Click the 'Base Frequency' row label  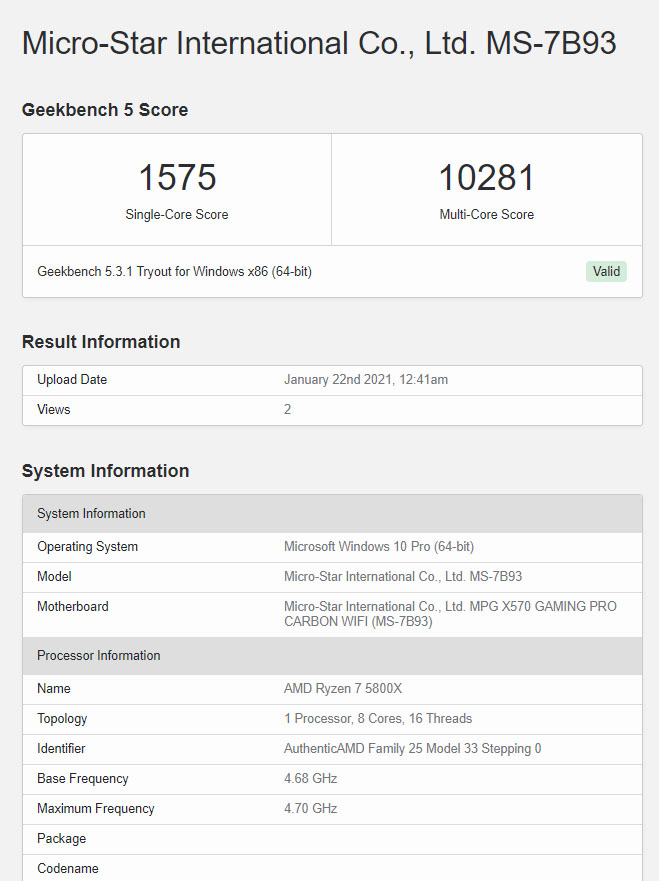coord(83,779)
